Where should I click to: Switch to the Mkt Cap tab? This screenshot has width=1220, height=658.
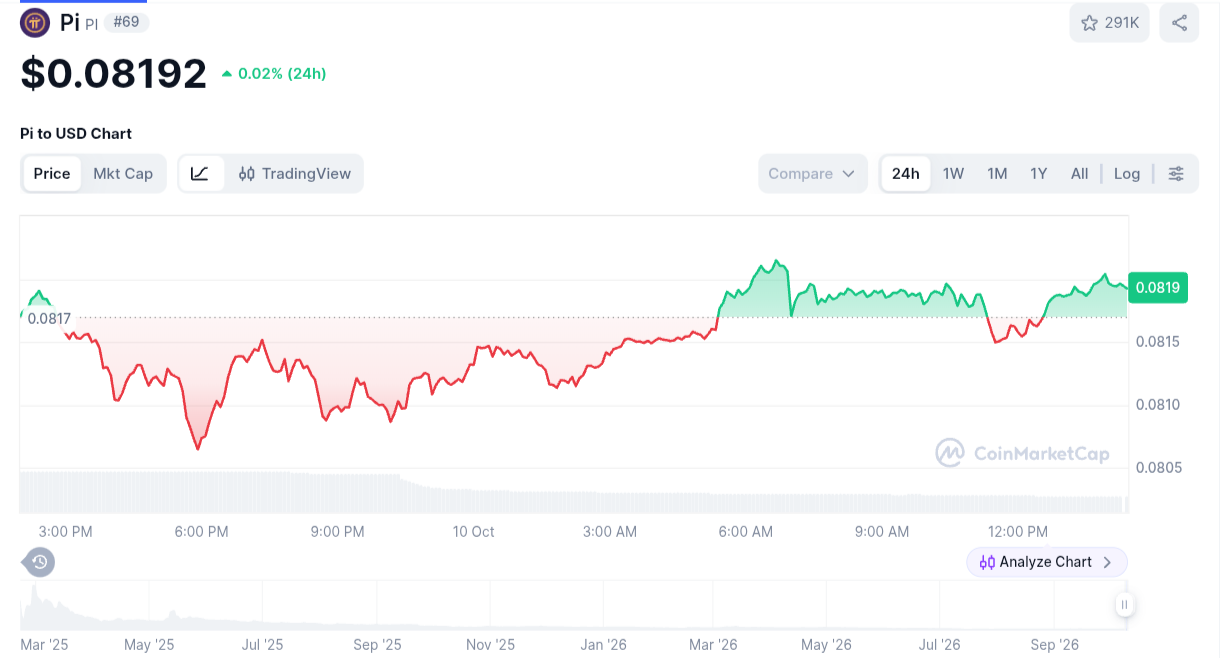coord(123,173)
